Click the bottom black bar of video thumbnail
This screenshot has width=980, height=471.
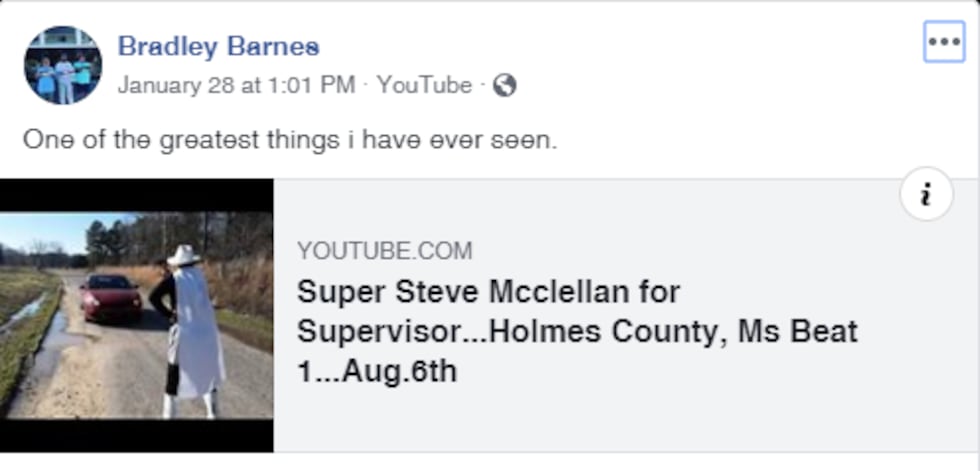tap(137, 435)
